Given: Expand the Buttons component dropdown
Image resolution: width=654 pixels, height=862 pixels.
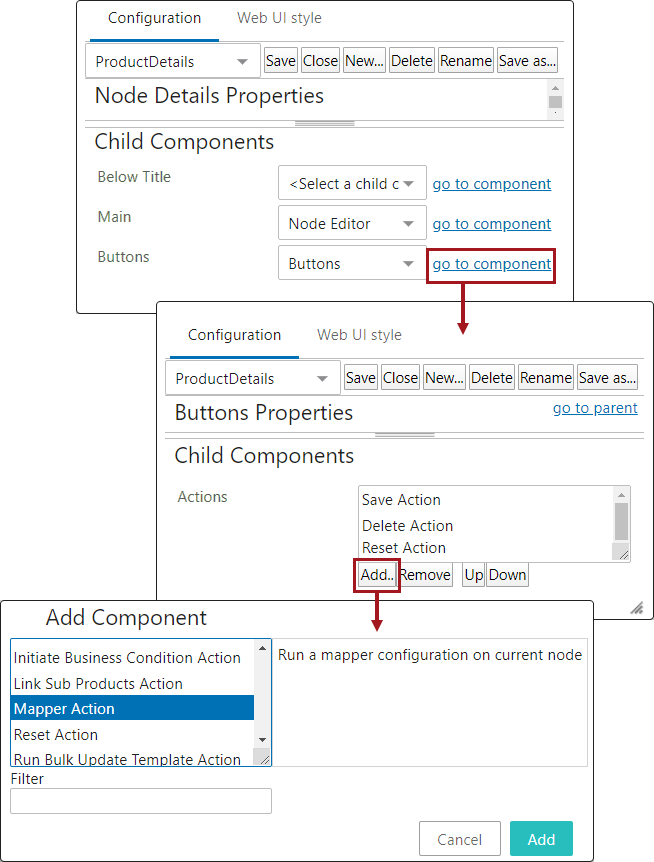Looking at the screenshot, I should click(x=352, y=263).
